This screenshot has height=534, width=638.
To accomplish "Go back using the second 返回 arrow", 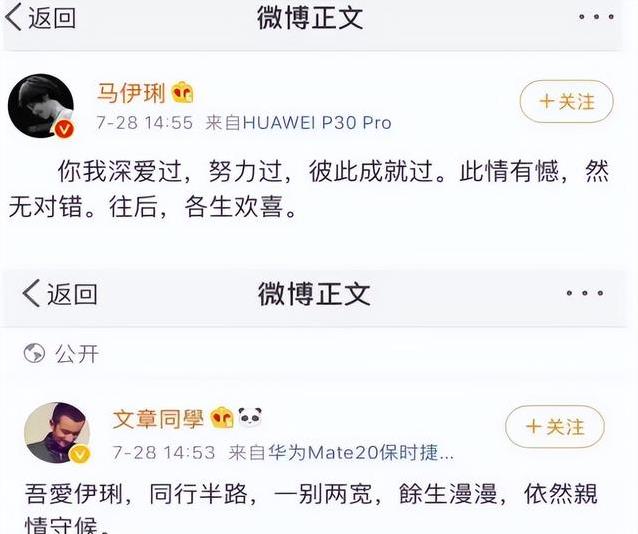I will pos(59,293).
